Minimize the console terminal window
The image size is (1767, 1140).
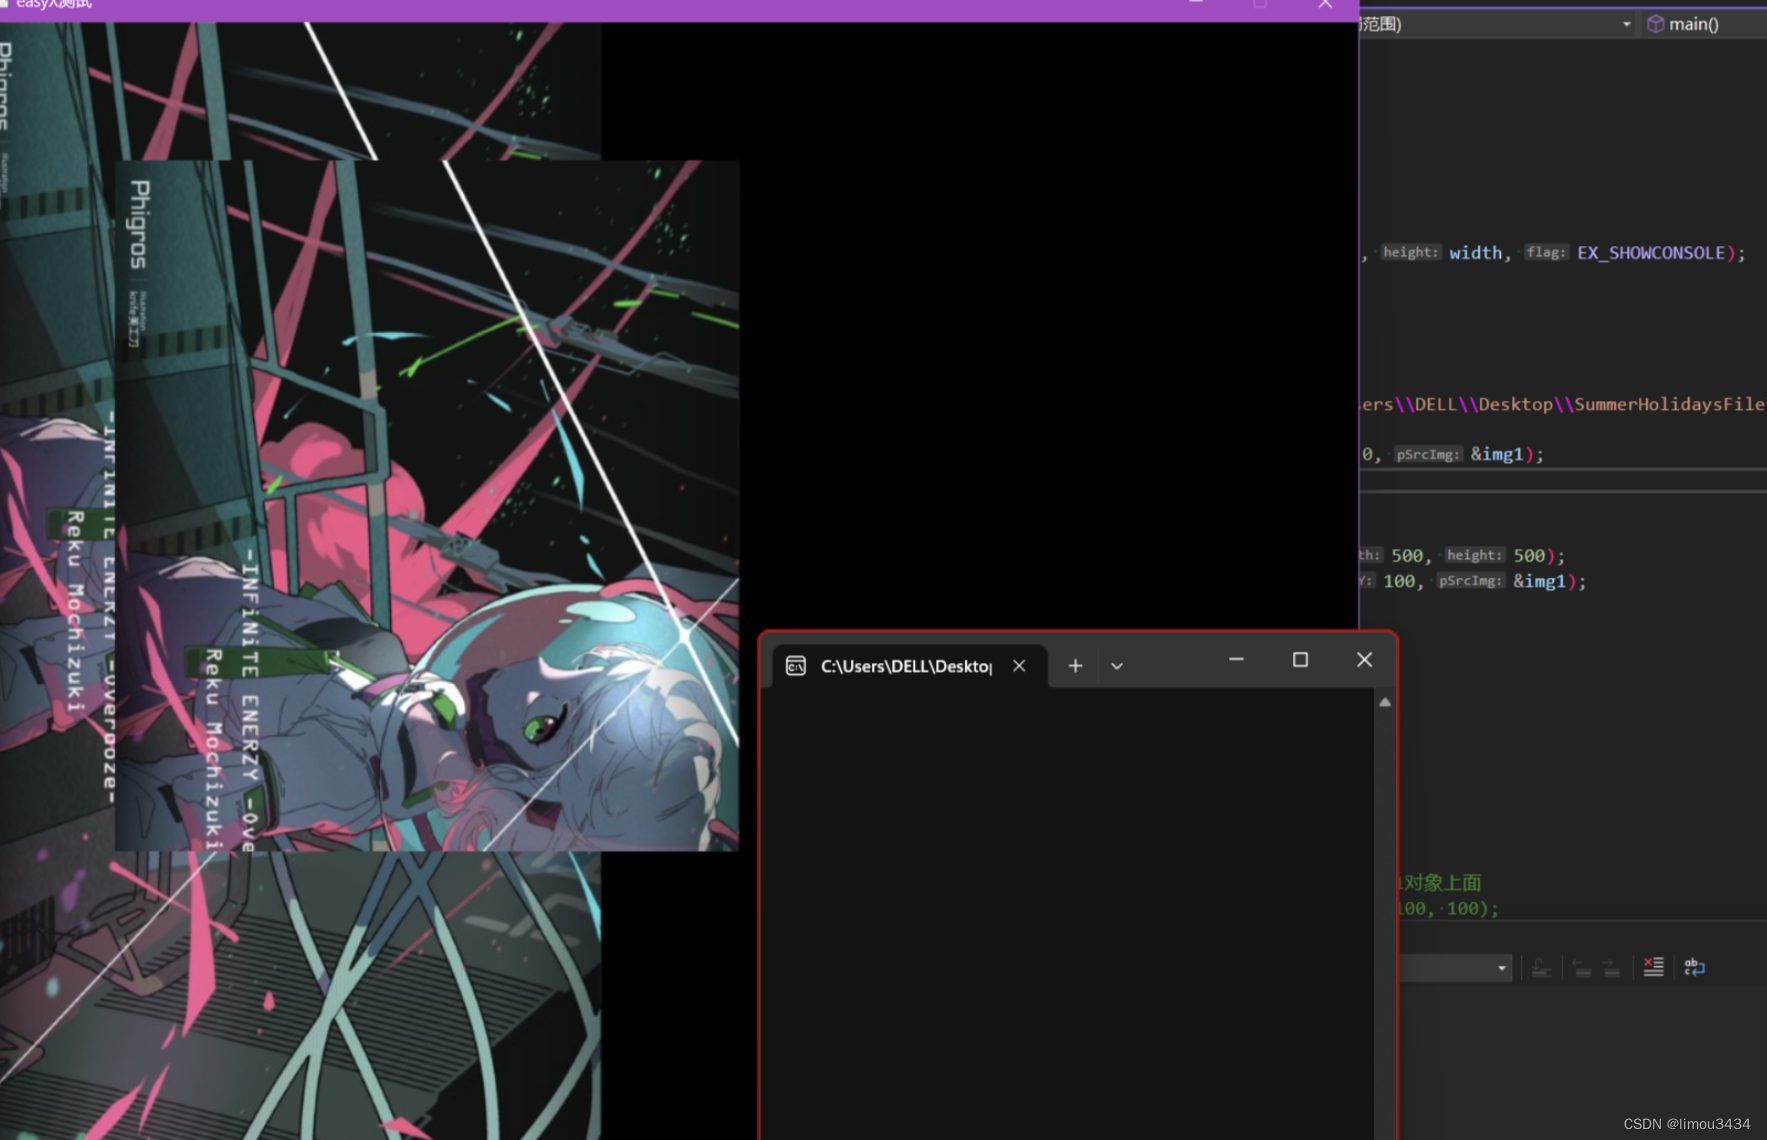click(1236, 660)
